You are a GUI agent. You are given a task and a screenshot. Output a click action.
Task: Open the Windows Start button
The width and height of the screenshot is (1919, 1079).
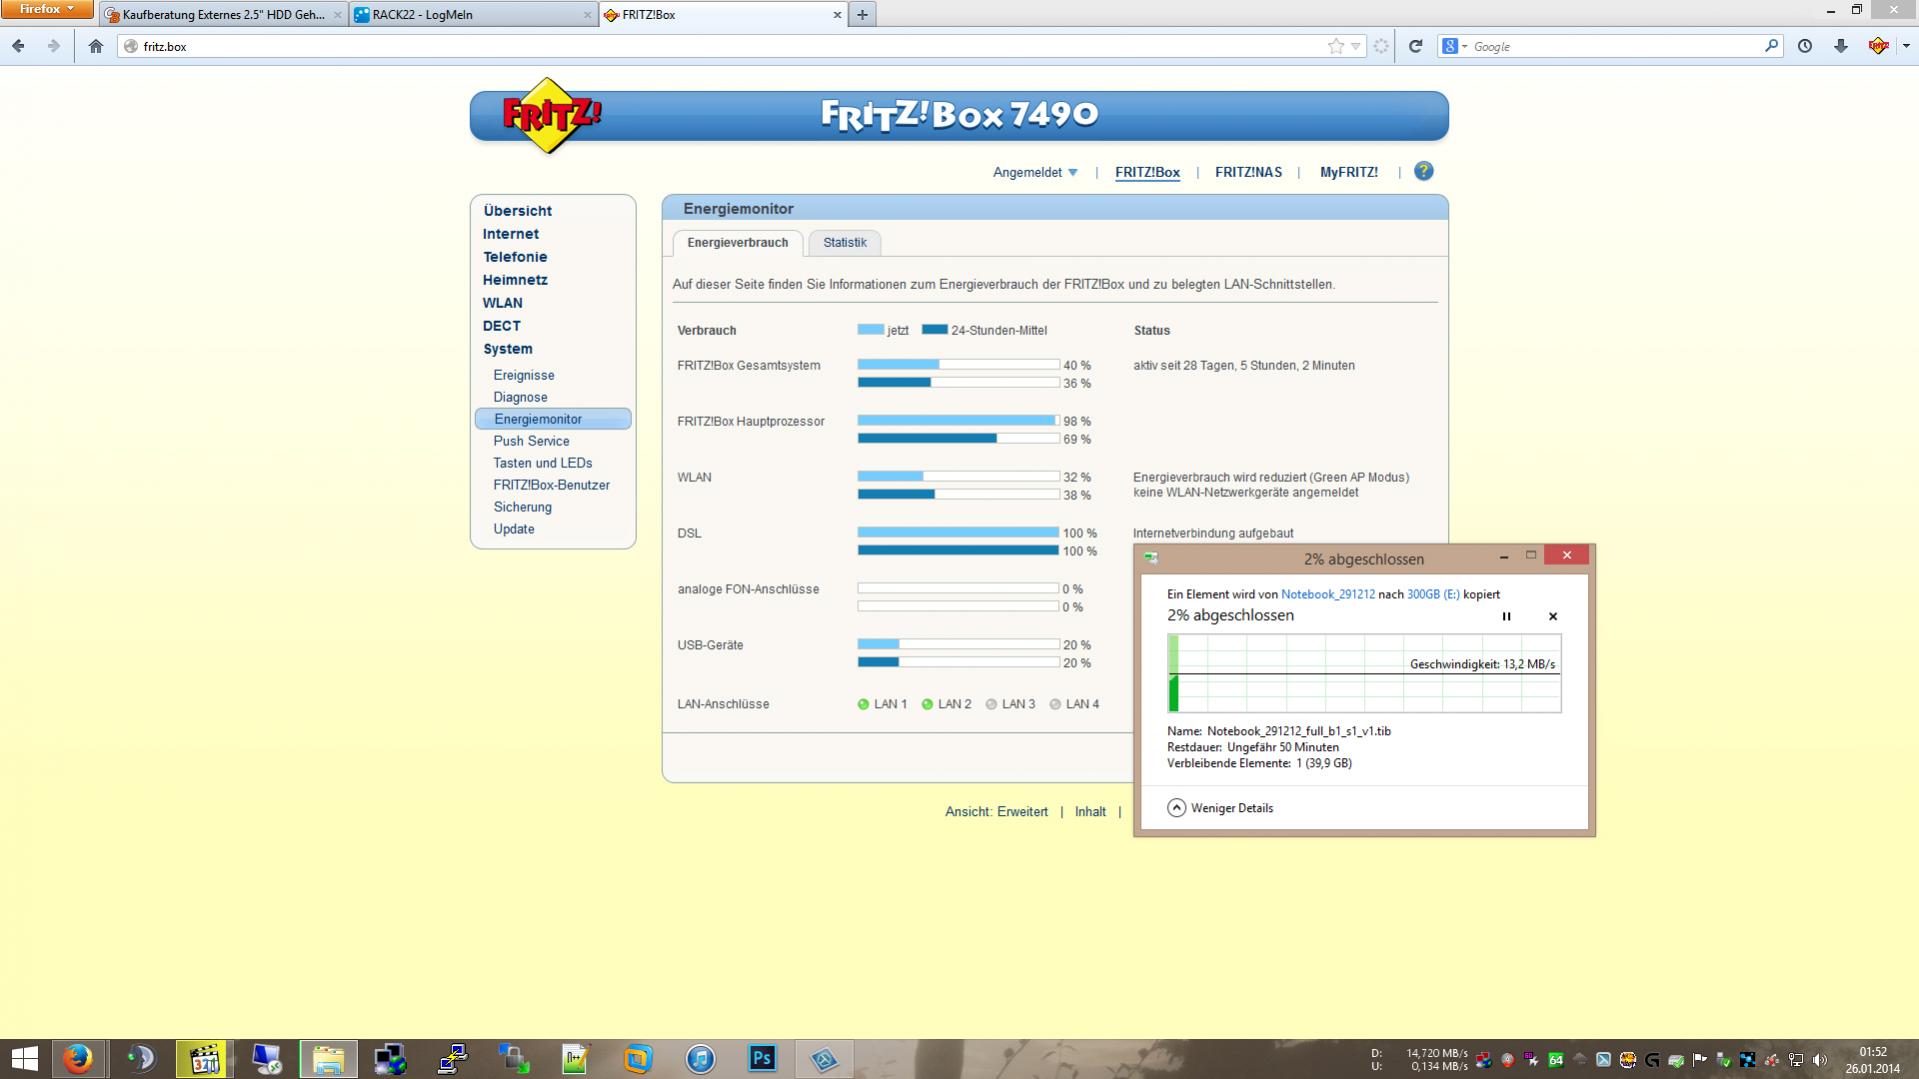coord(24,1058)
